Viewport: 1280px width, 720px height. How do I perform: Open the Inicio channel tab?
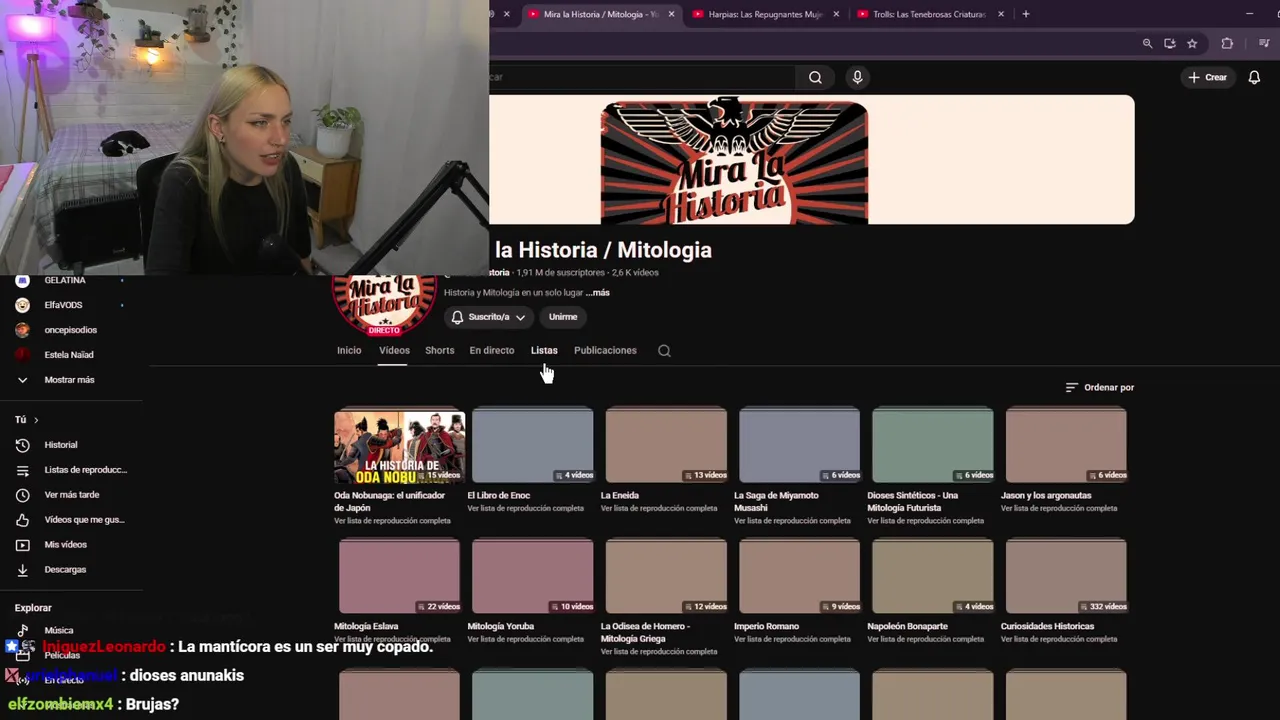(x=349, y=350)
